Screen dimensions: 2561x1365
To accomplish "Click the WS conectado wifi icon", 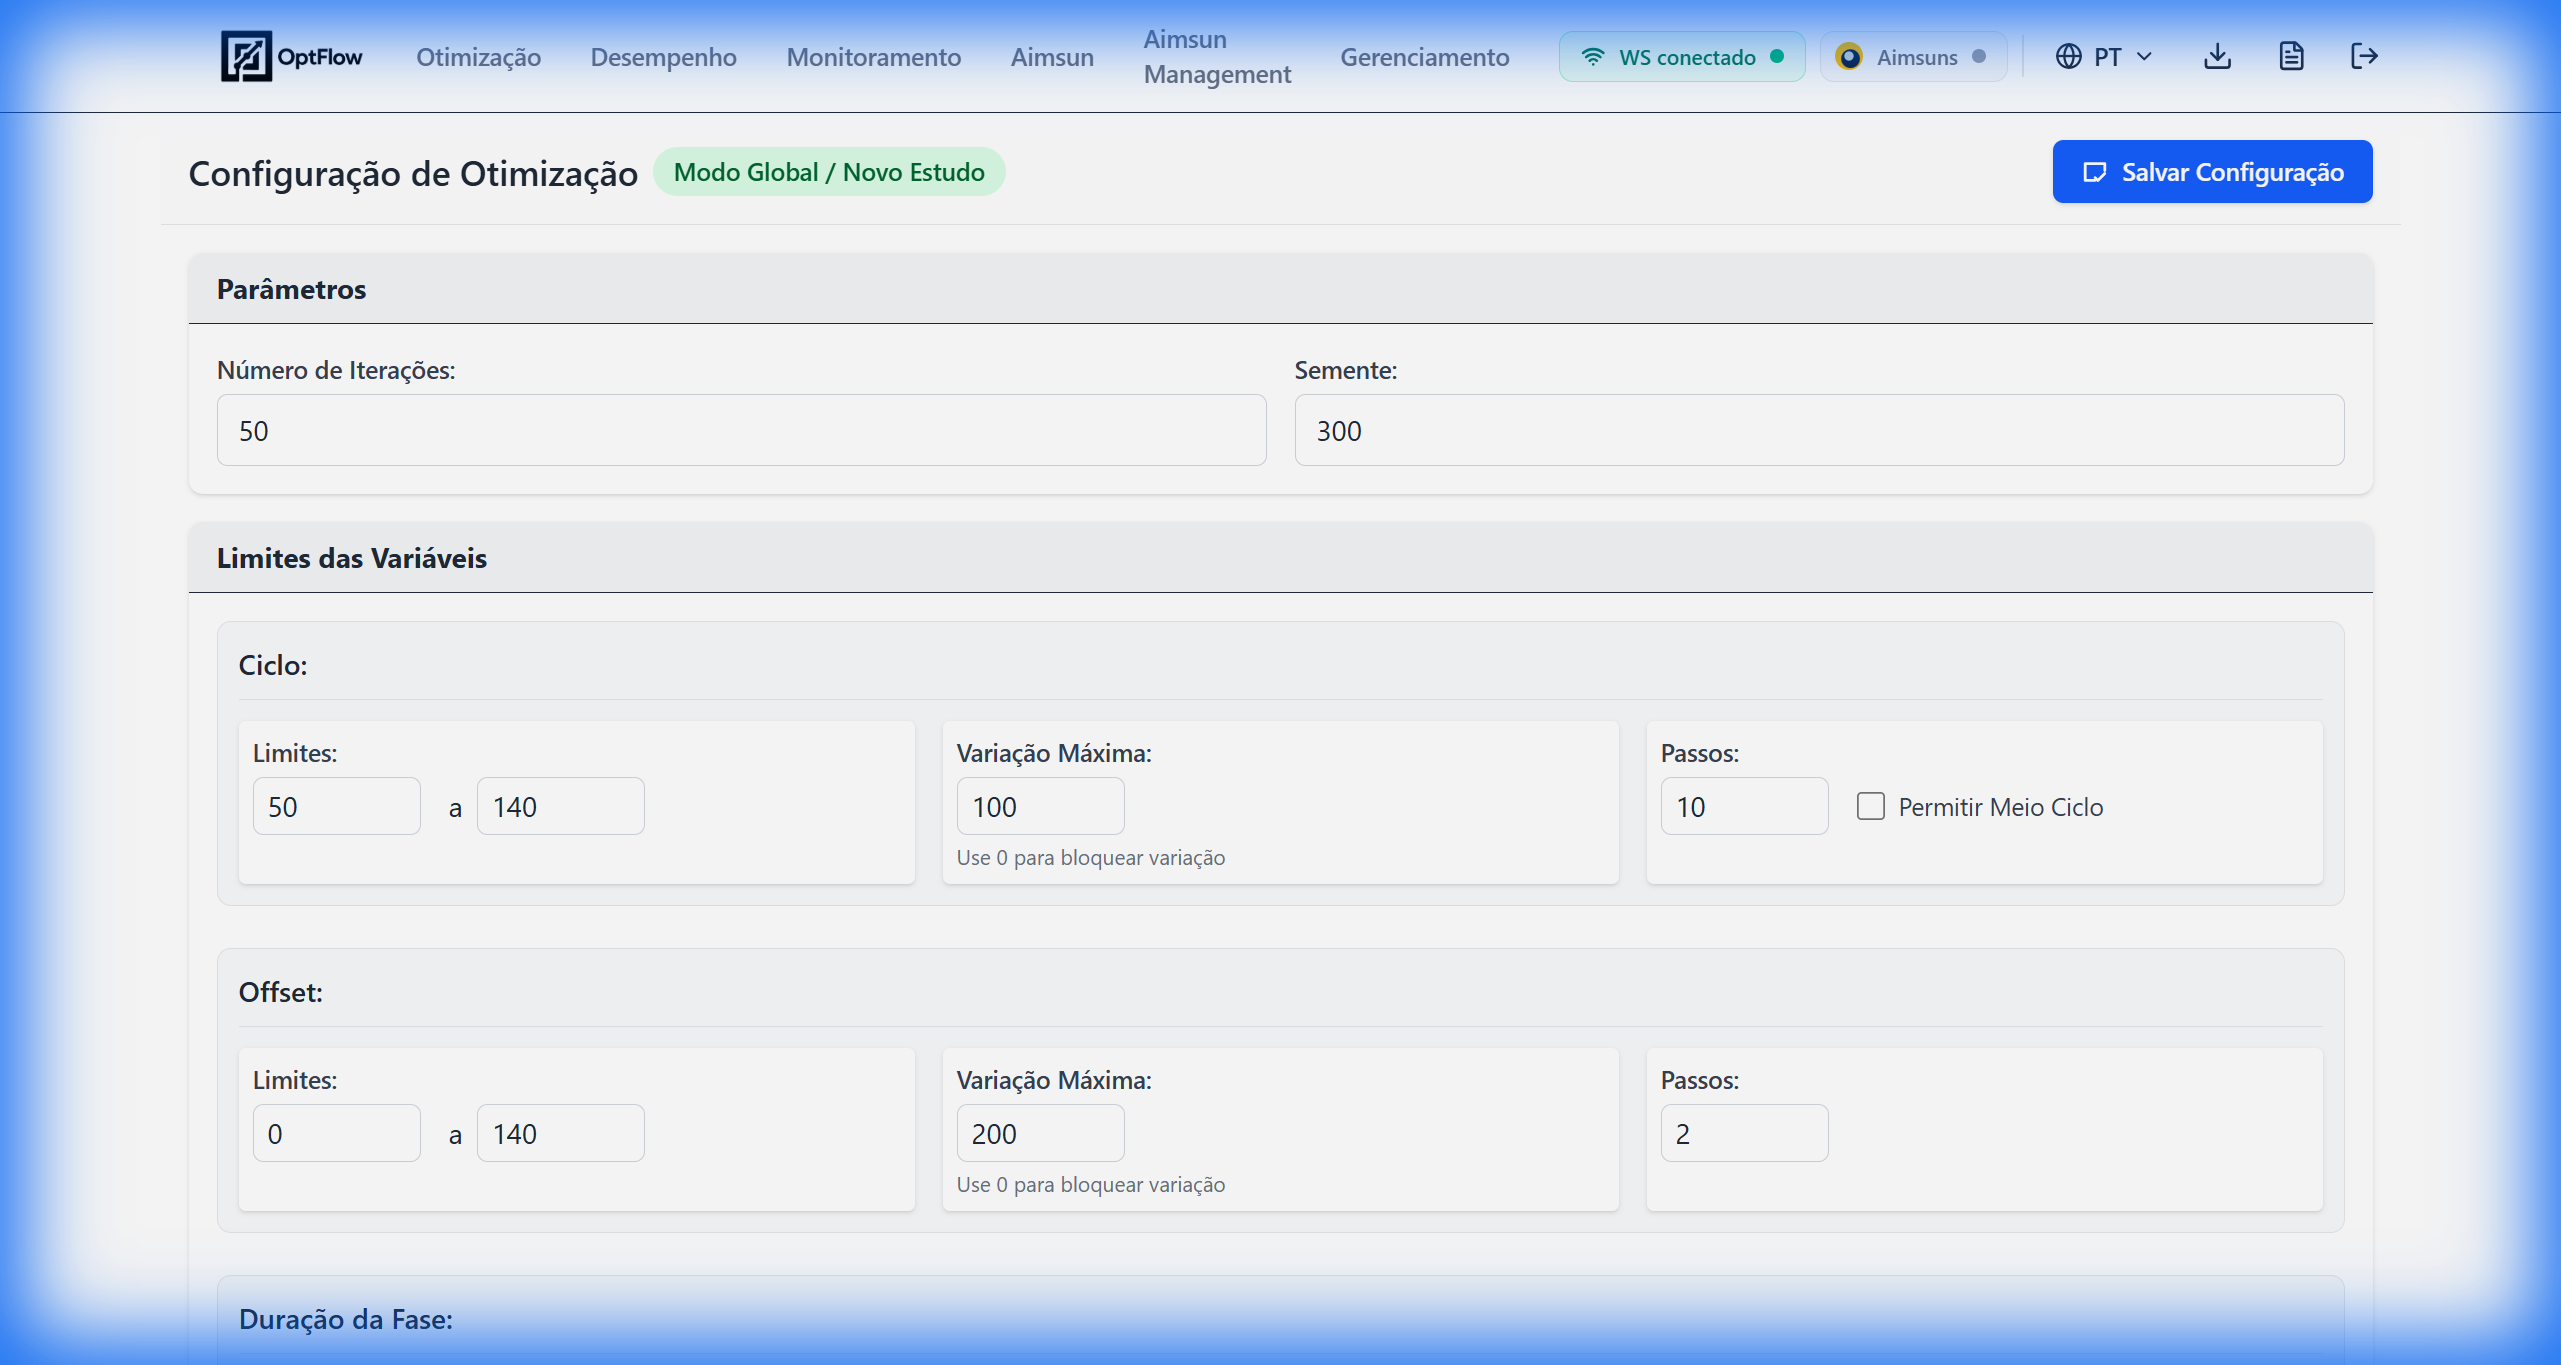I will (x=1593, y=57).
